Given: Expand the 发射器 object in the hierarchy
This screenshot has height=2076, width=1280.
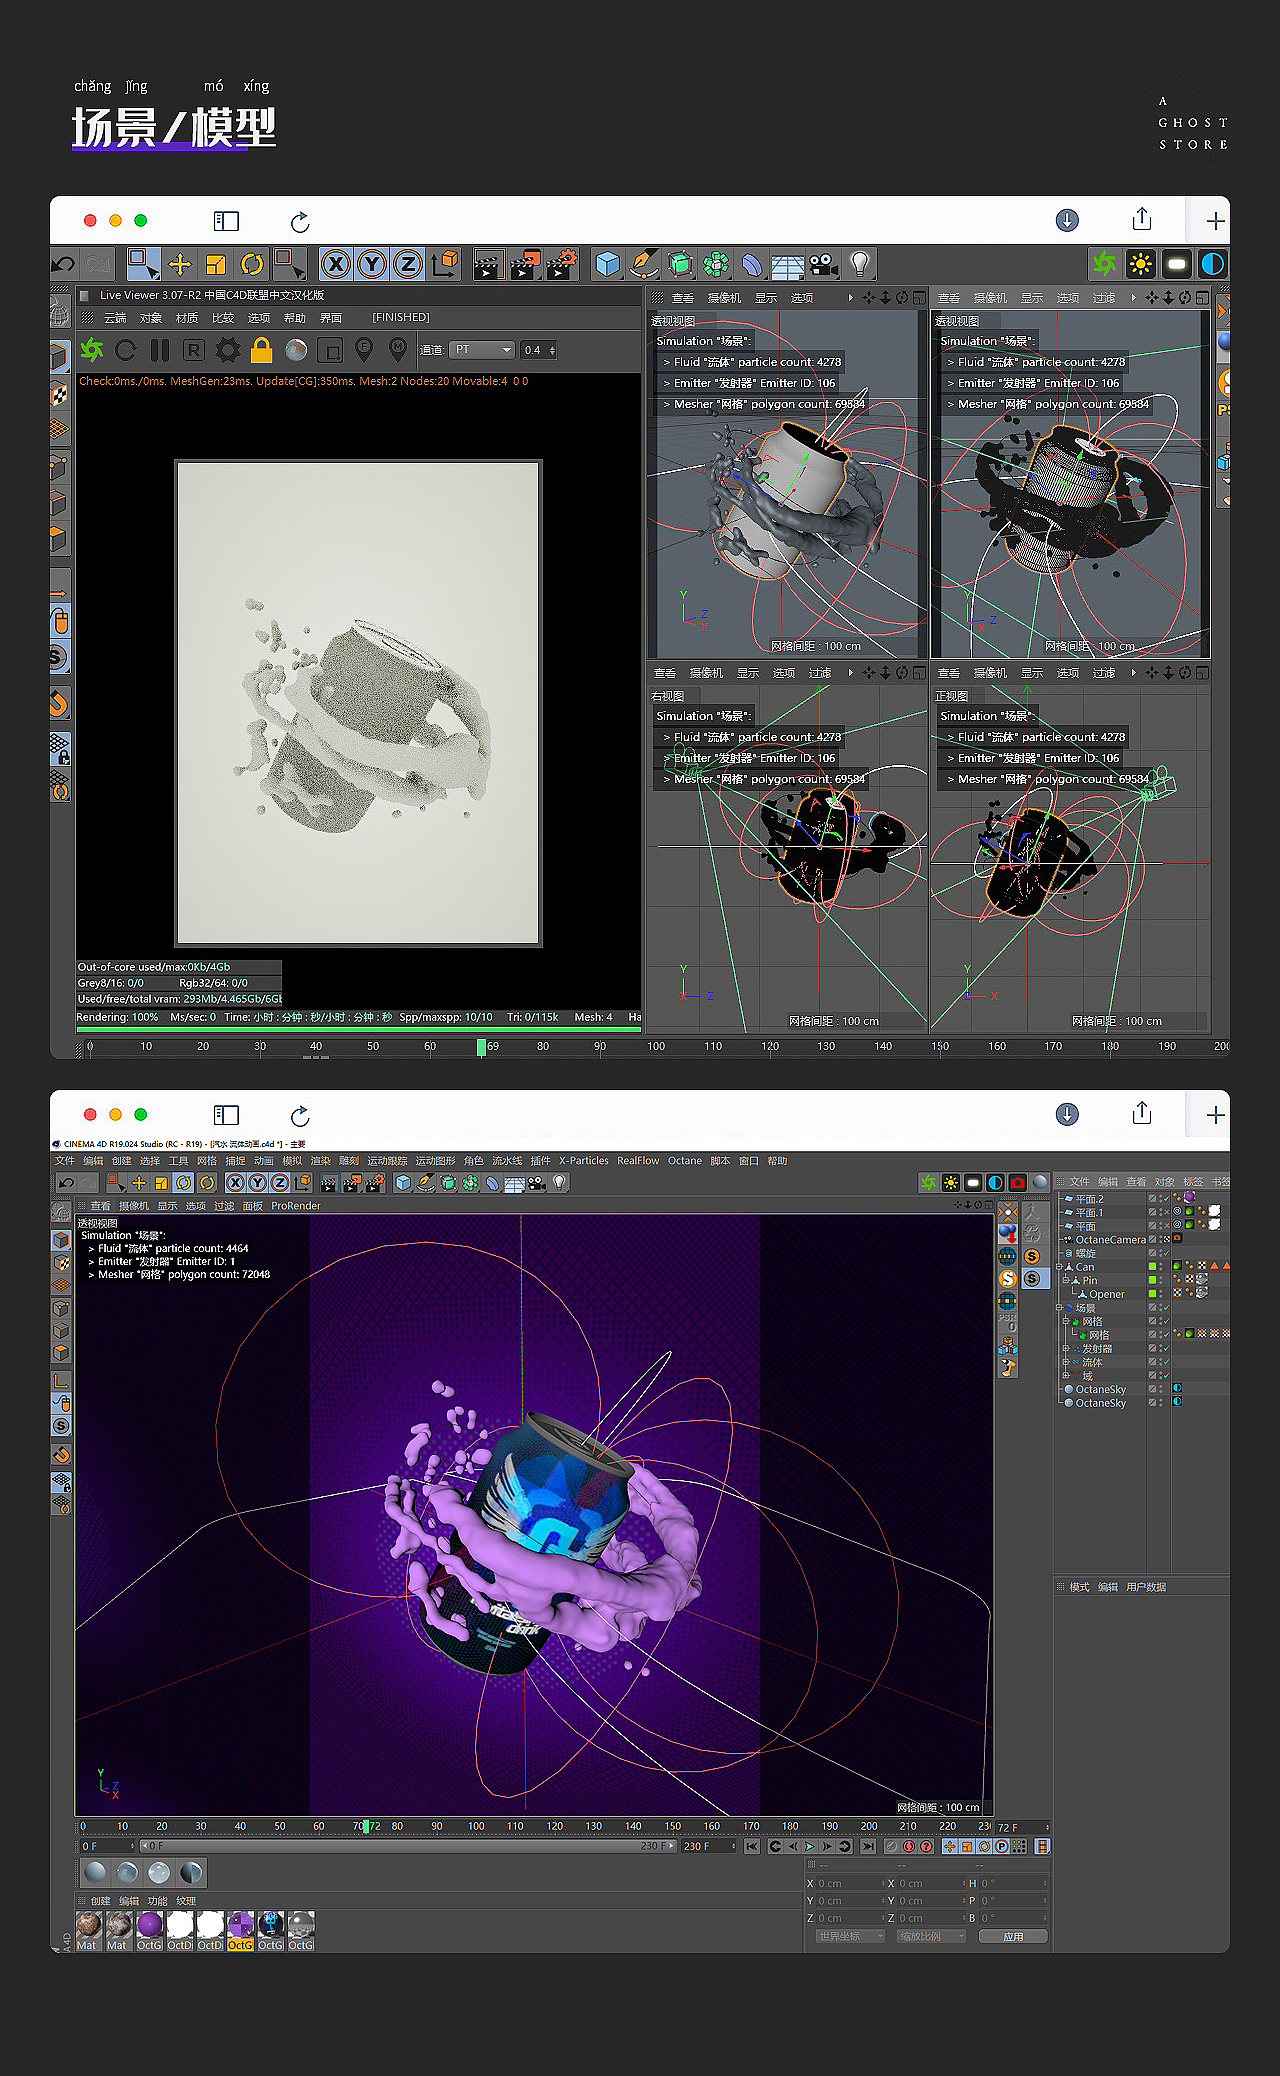Looking at the screenshot, I should pyautogui.click(x=1066, y=1349).
